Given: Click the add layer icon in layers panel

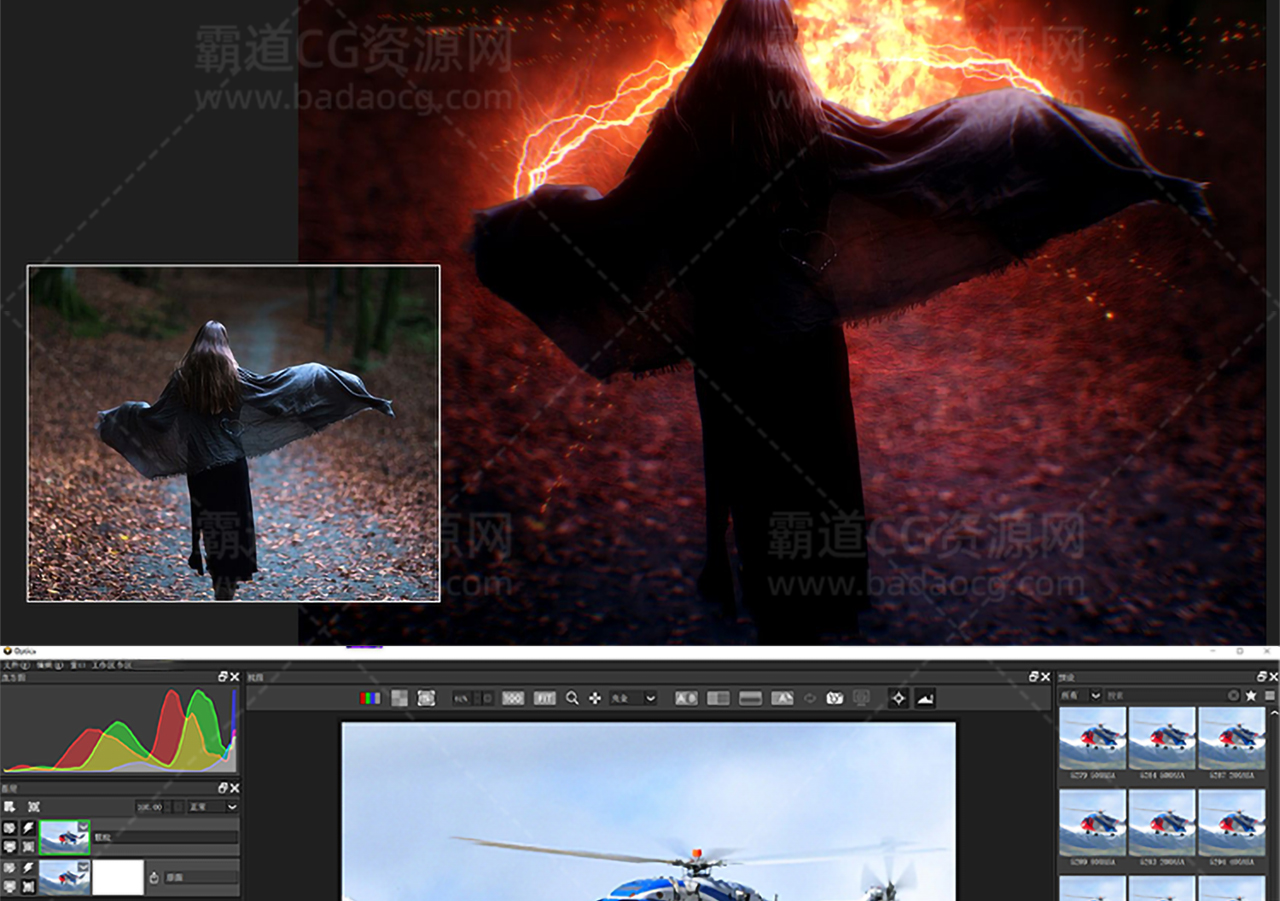Looking at the screenshot, I should (10, 806).
